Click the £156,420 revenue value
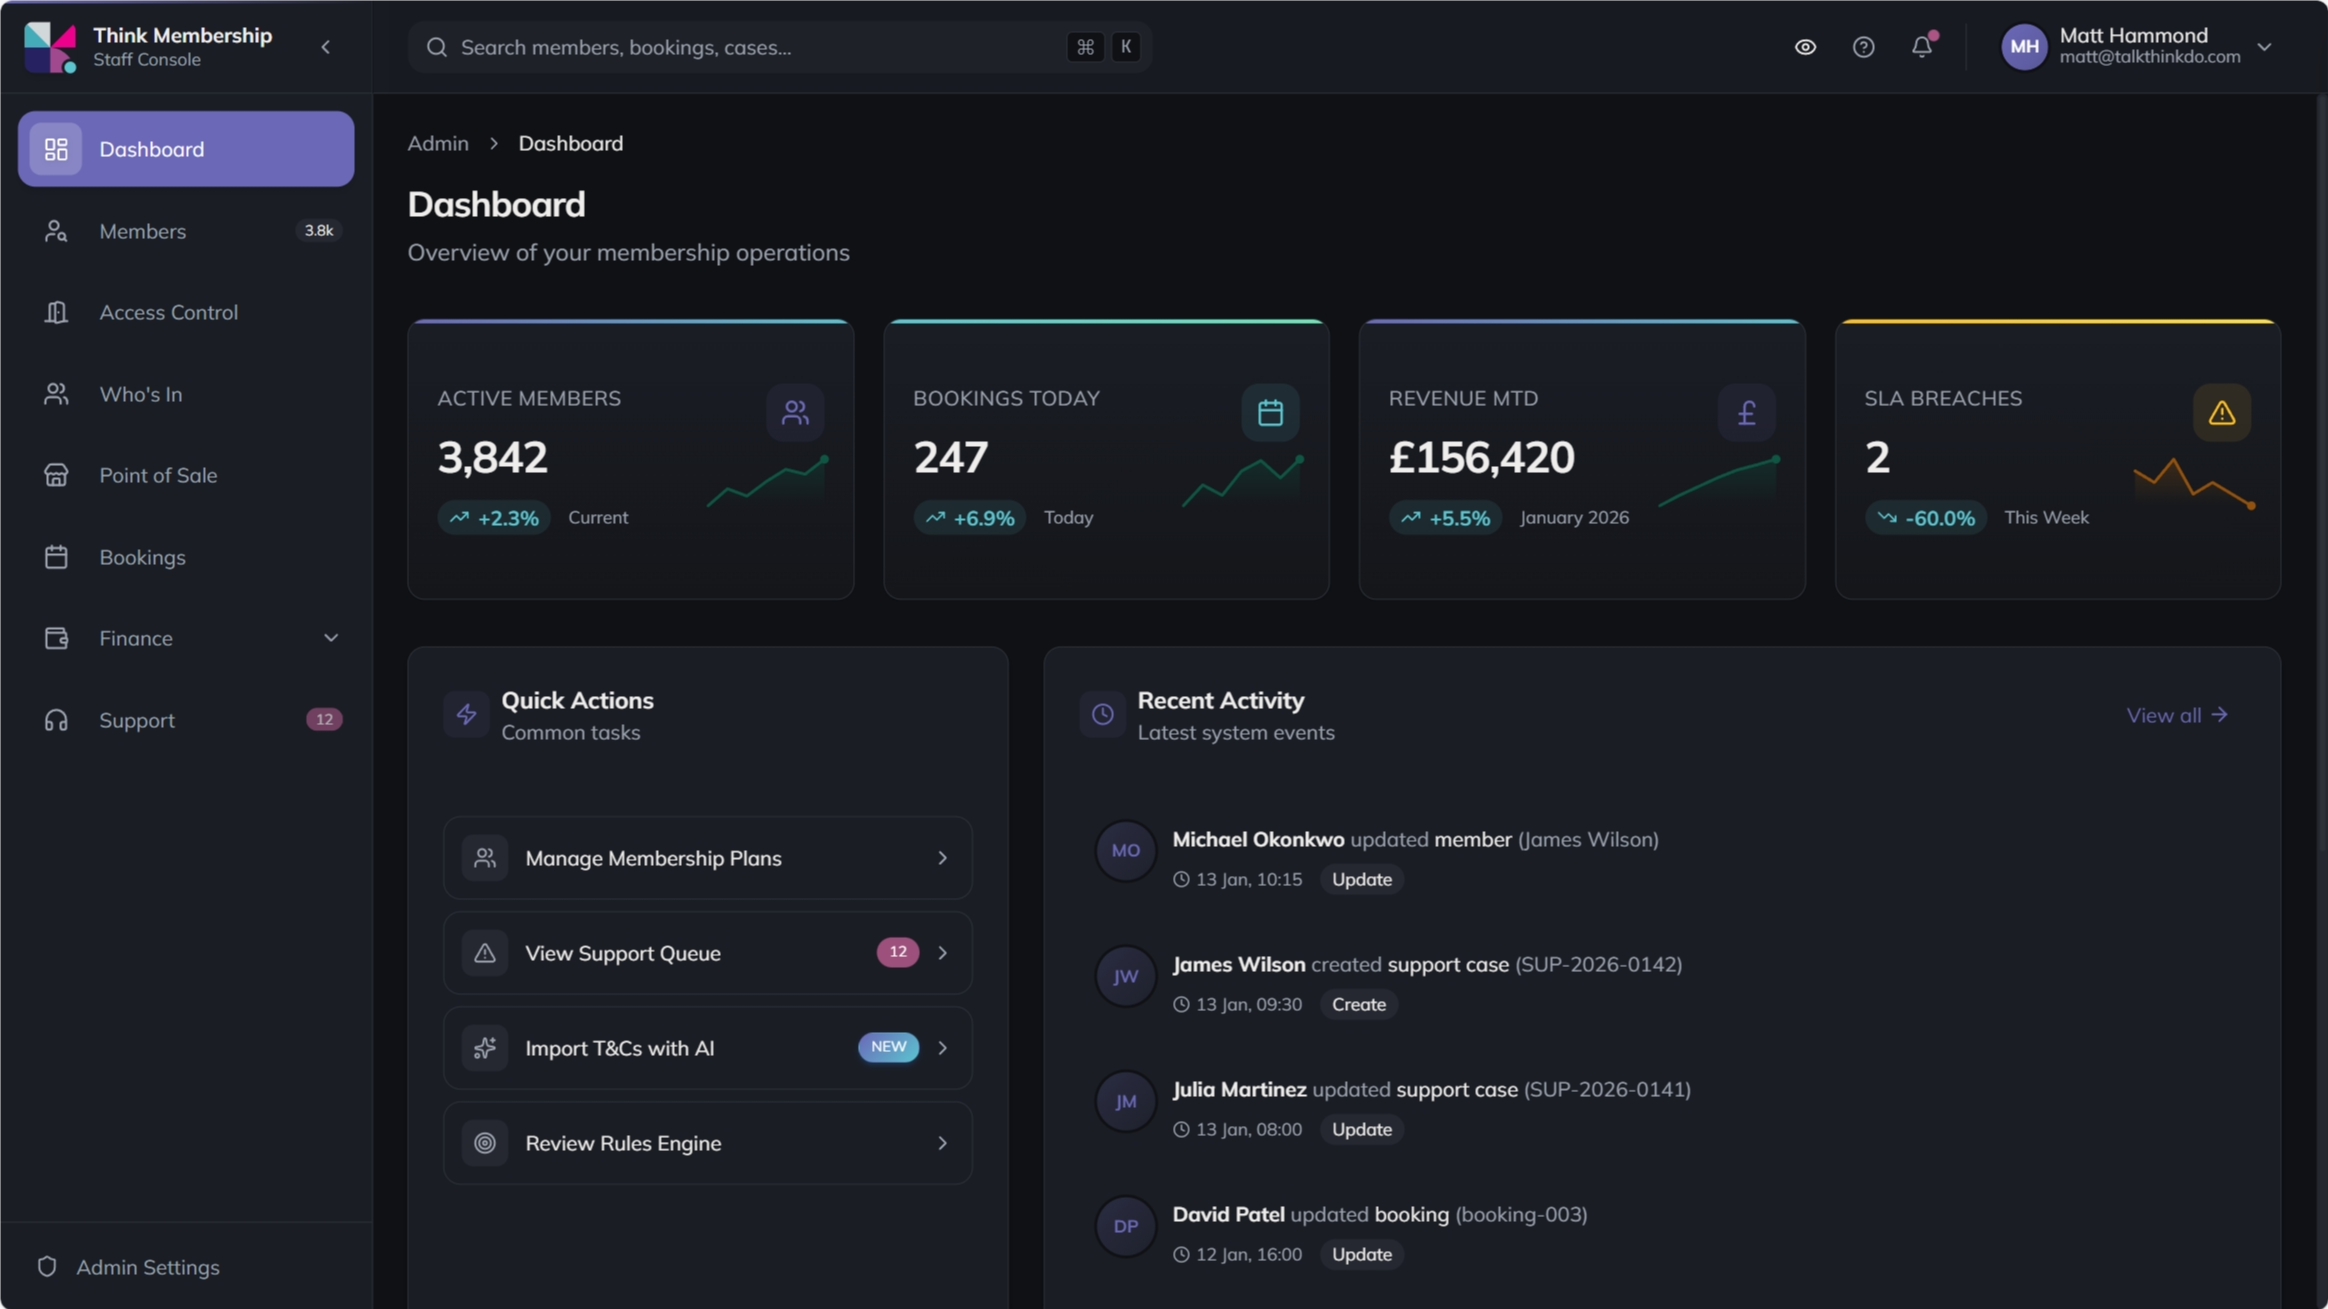 click(1482, 457)
